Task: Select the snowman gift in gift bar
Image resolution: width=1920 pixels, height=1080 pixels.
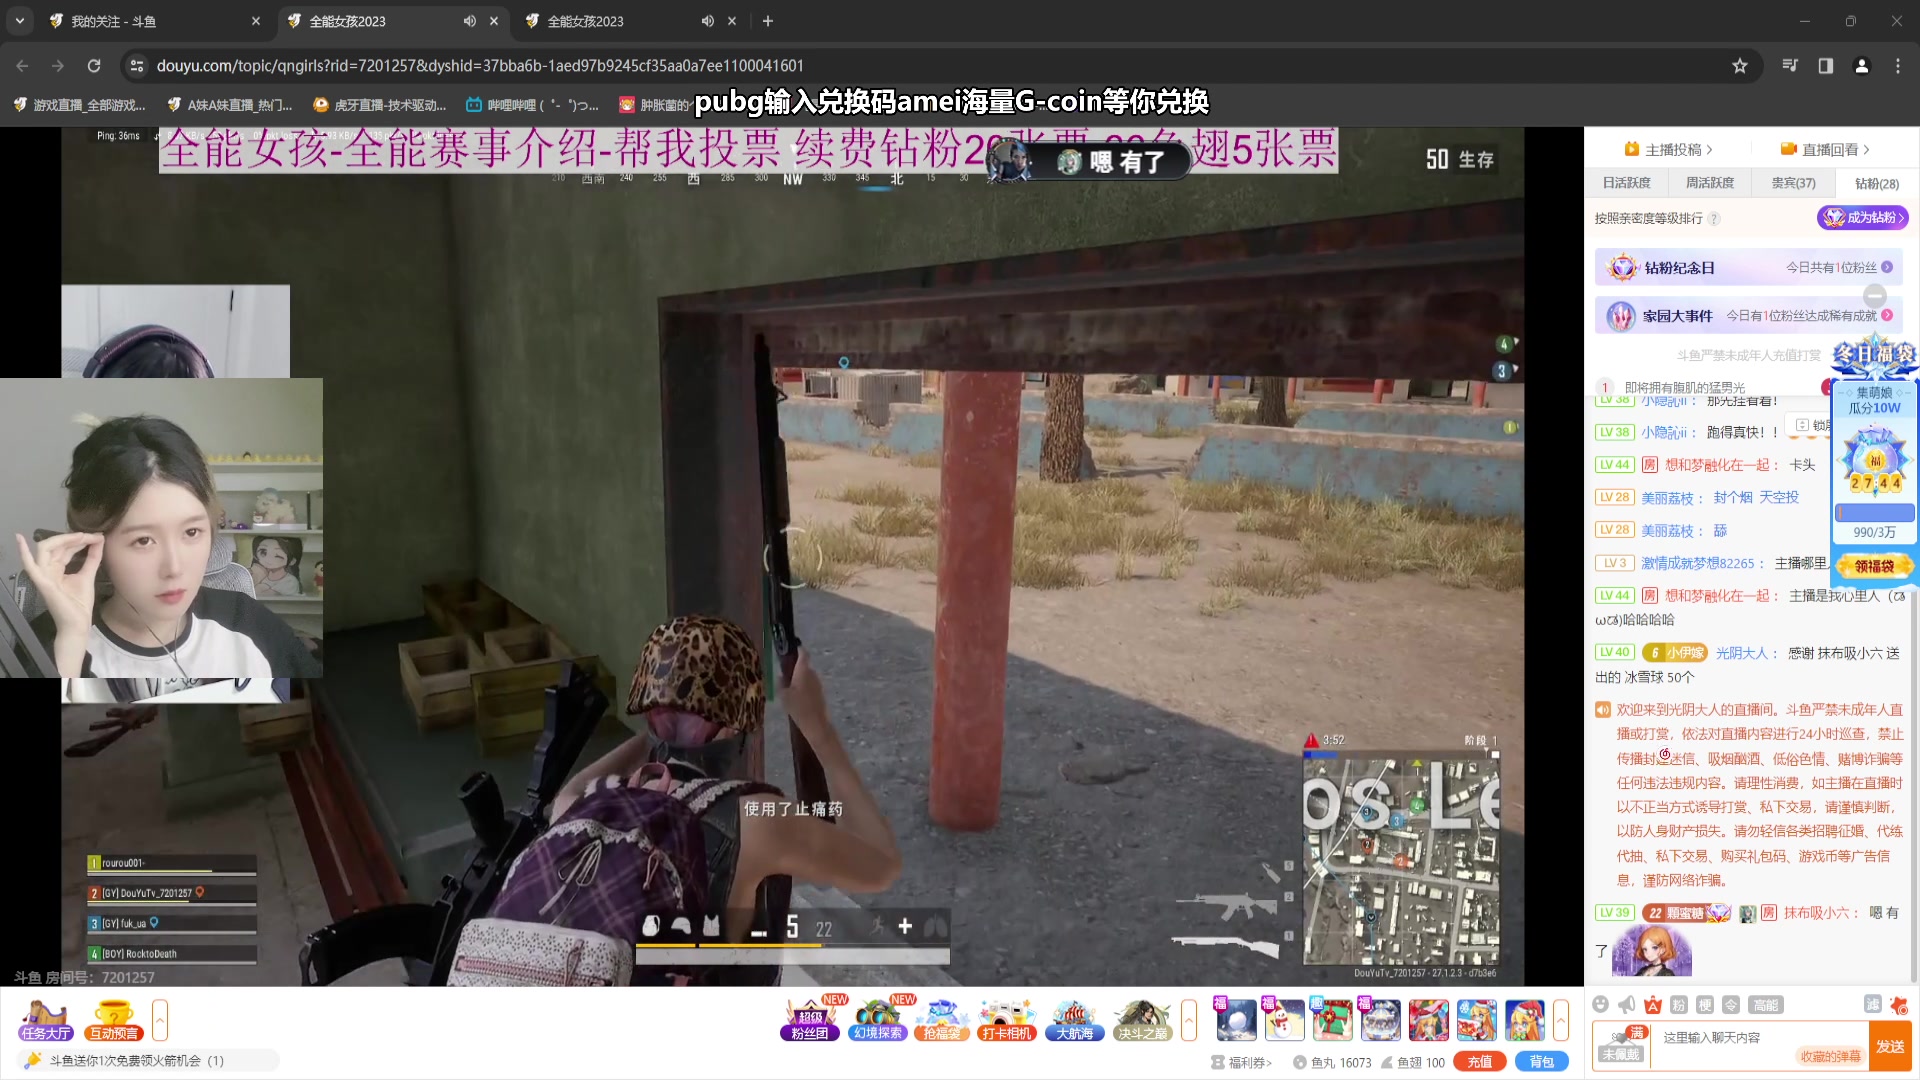Action: 1284,1020
